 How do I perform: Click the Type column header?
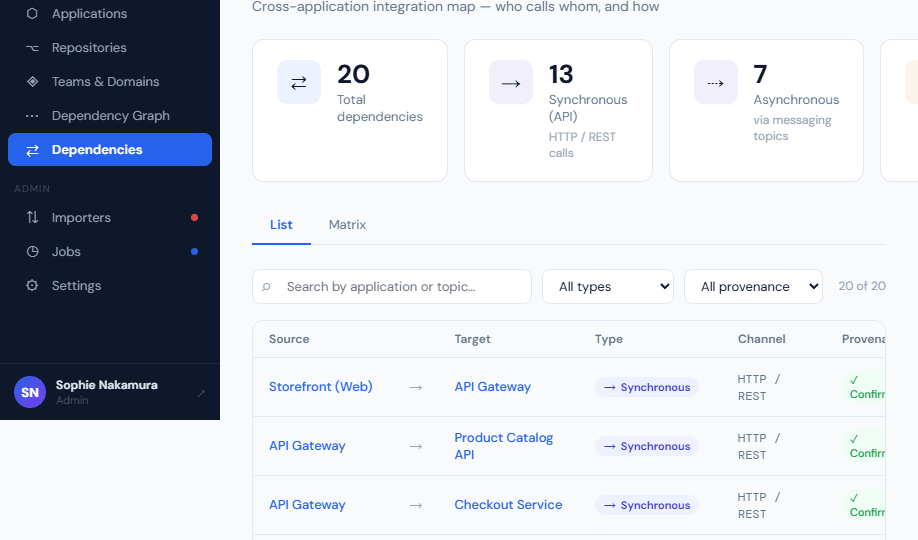tap(609, 339)
